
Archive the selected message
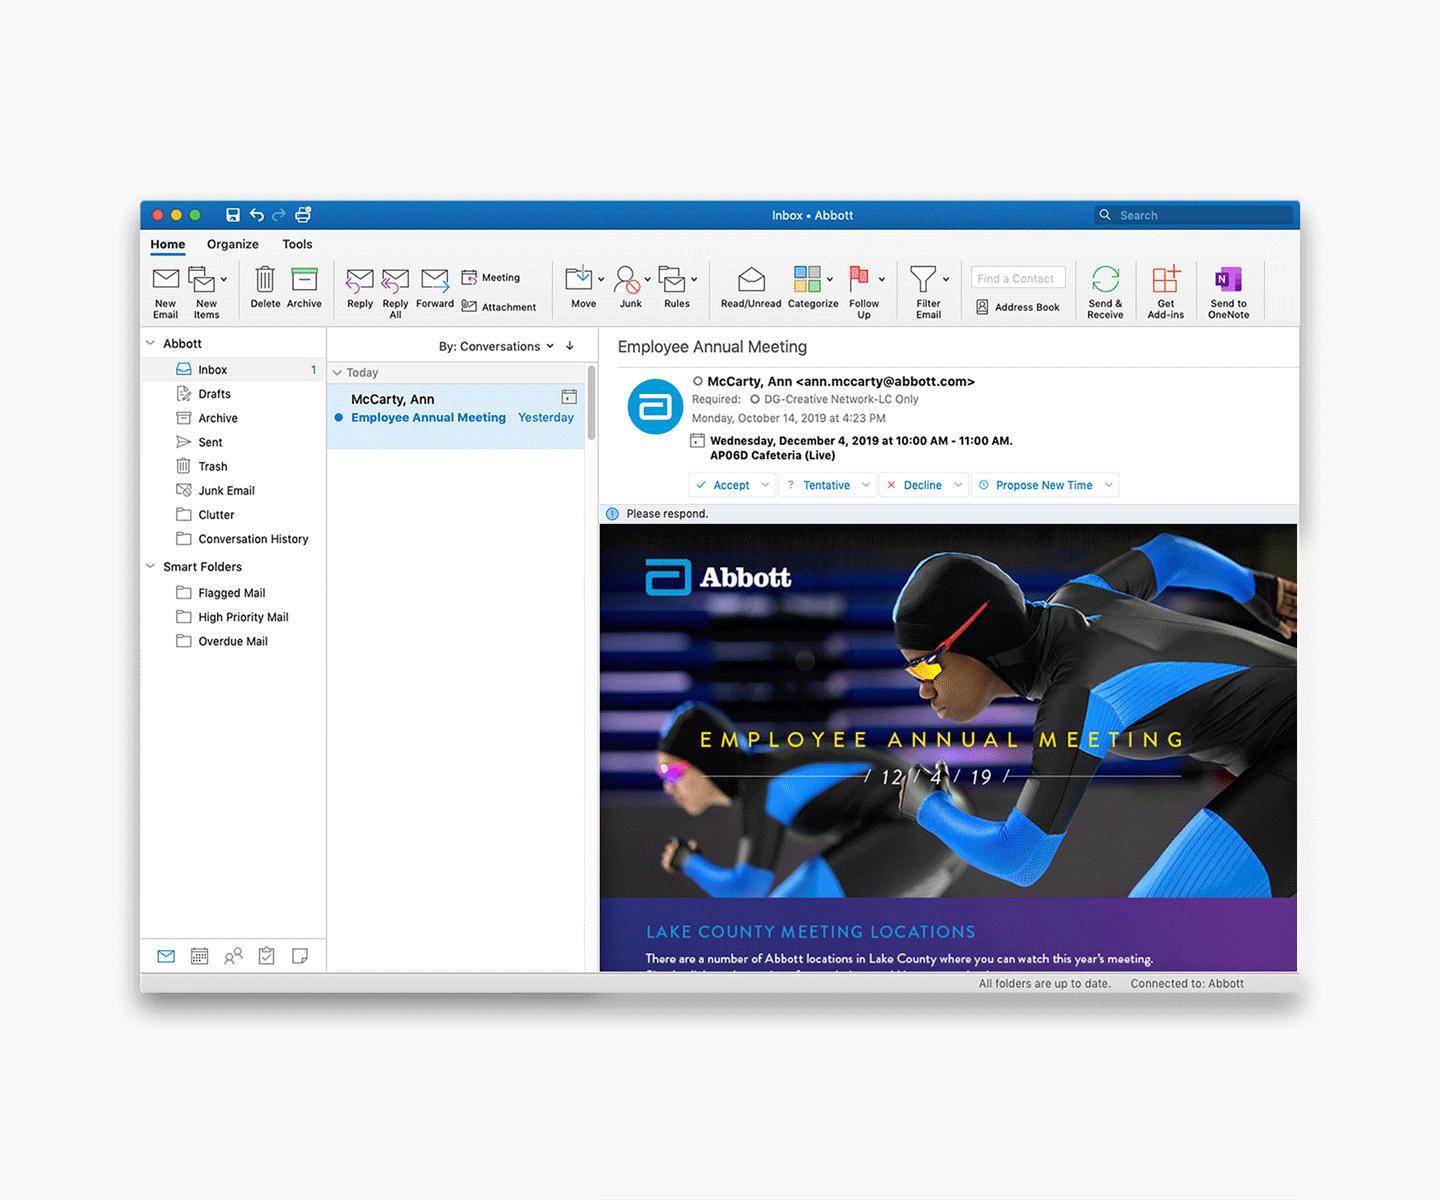pyautogui.click(x=304, y=279)
